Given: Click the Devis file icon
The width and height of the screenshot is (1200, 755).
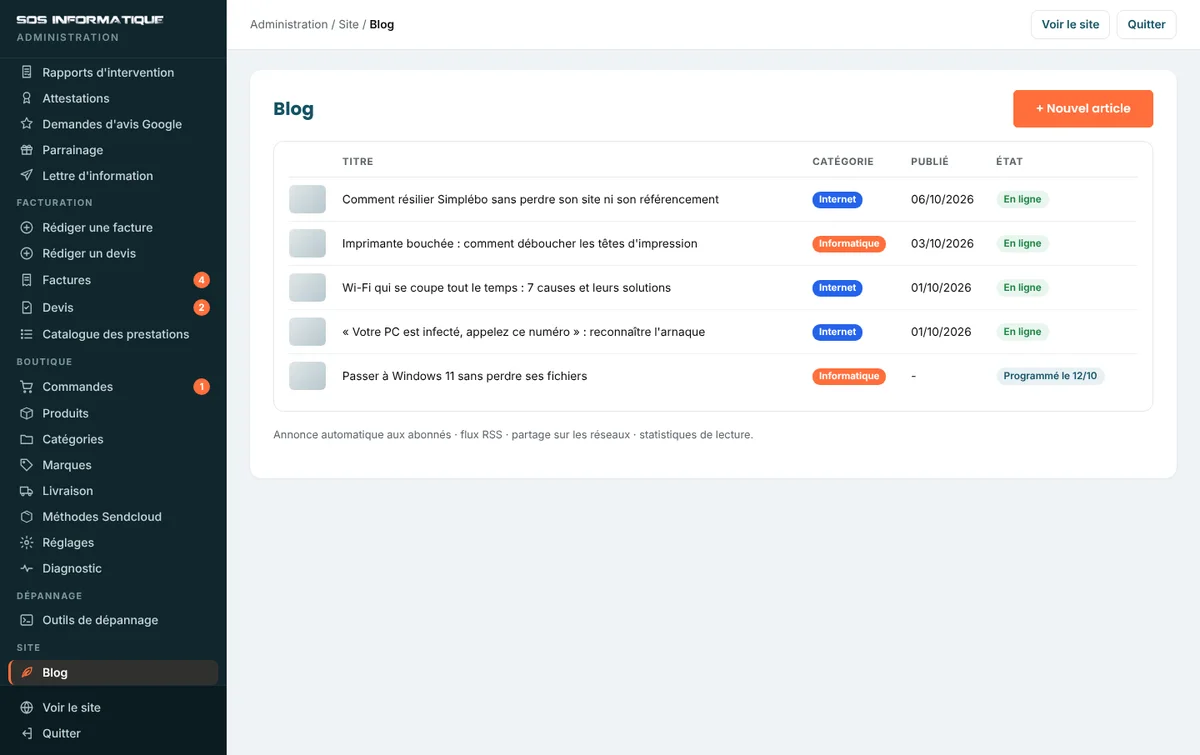Looking at the screenshot, I should pyautogui.click(x=27, y=308).
